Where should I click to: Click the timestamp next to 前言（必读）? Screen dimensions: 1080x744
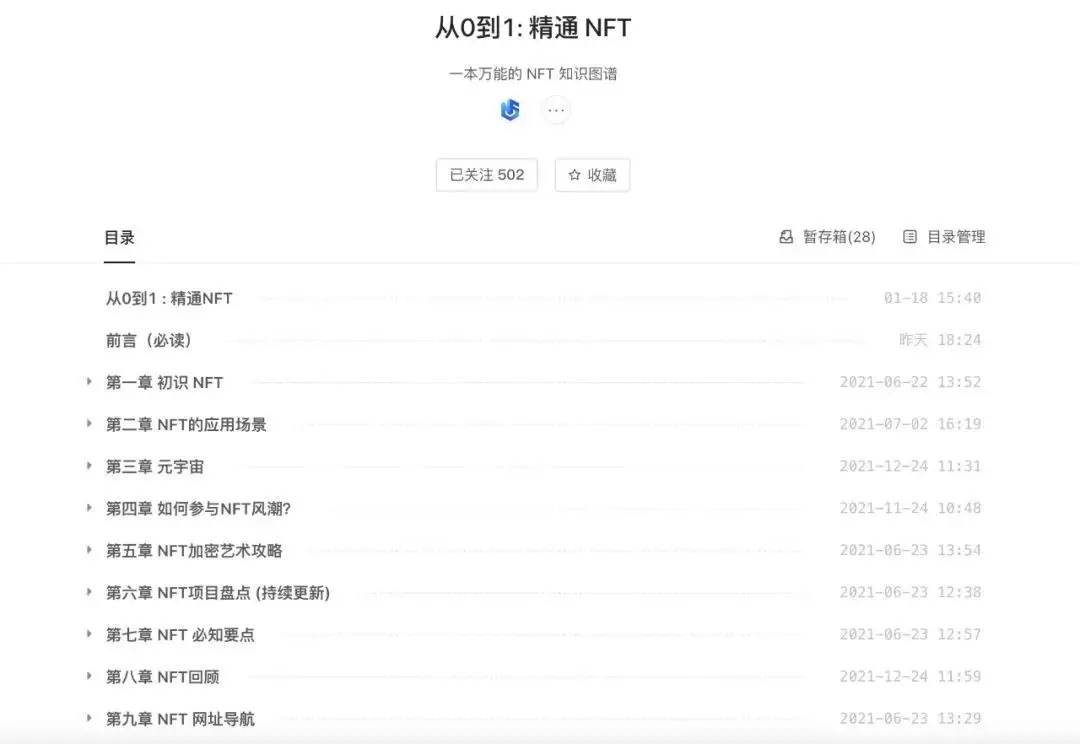pos(938,340)
